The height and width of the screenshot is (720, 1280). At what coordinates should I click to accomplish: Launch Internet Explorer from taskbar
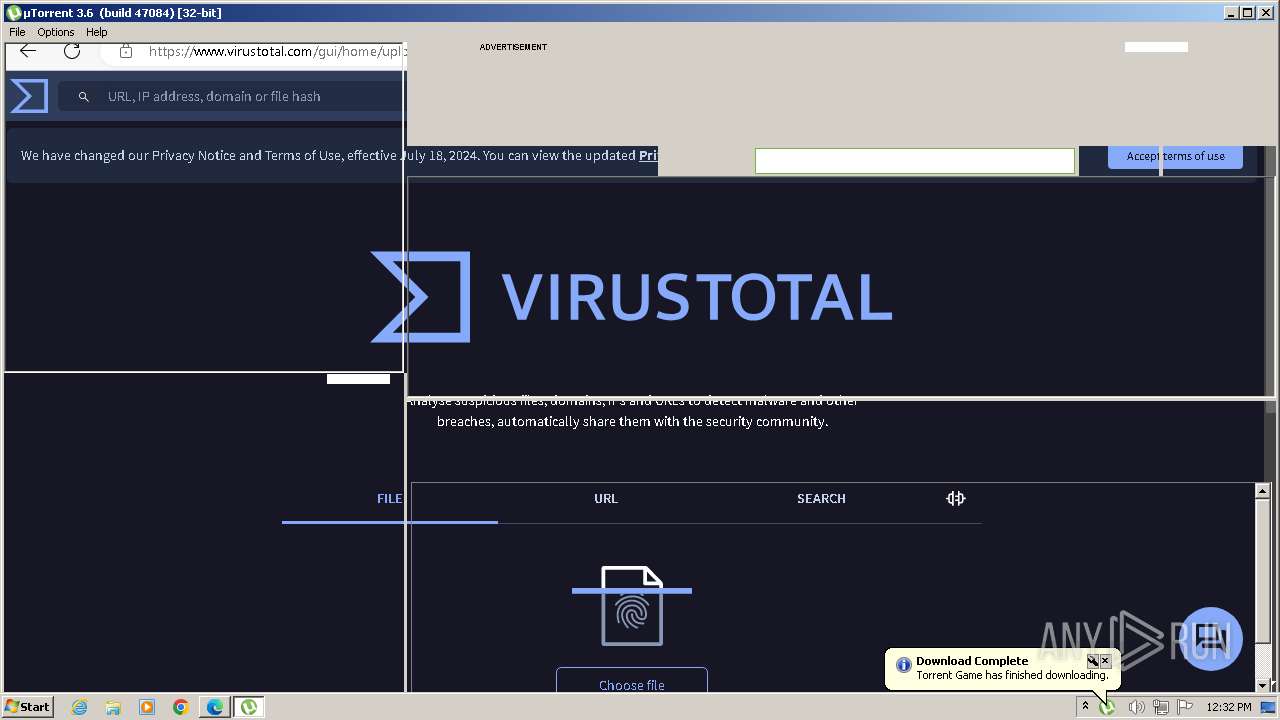click(x=79, y=707)
